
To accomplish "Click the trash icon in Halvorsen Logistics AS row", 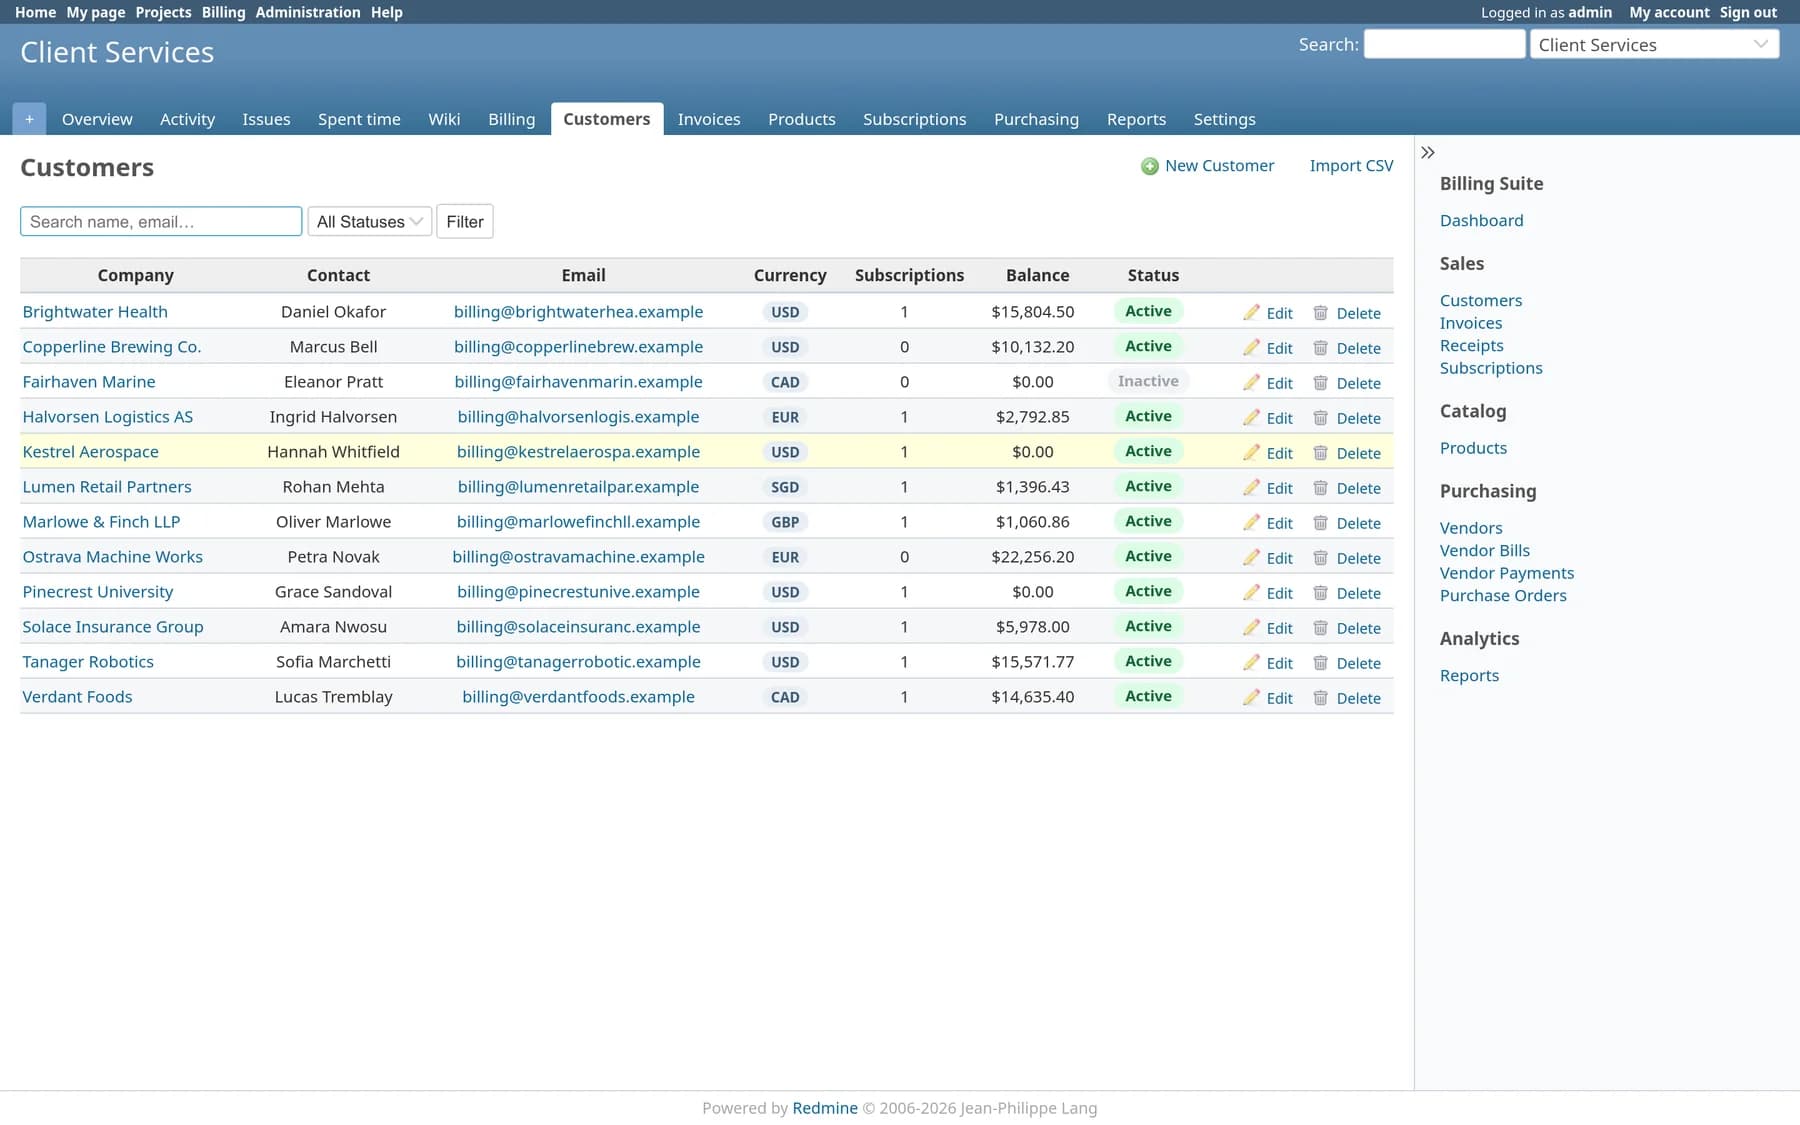I will click(x=1320, y=417).
